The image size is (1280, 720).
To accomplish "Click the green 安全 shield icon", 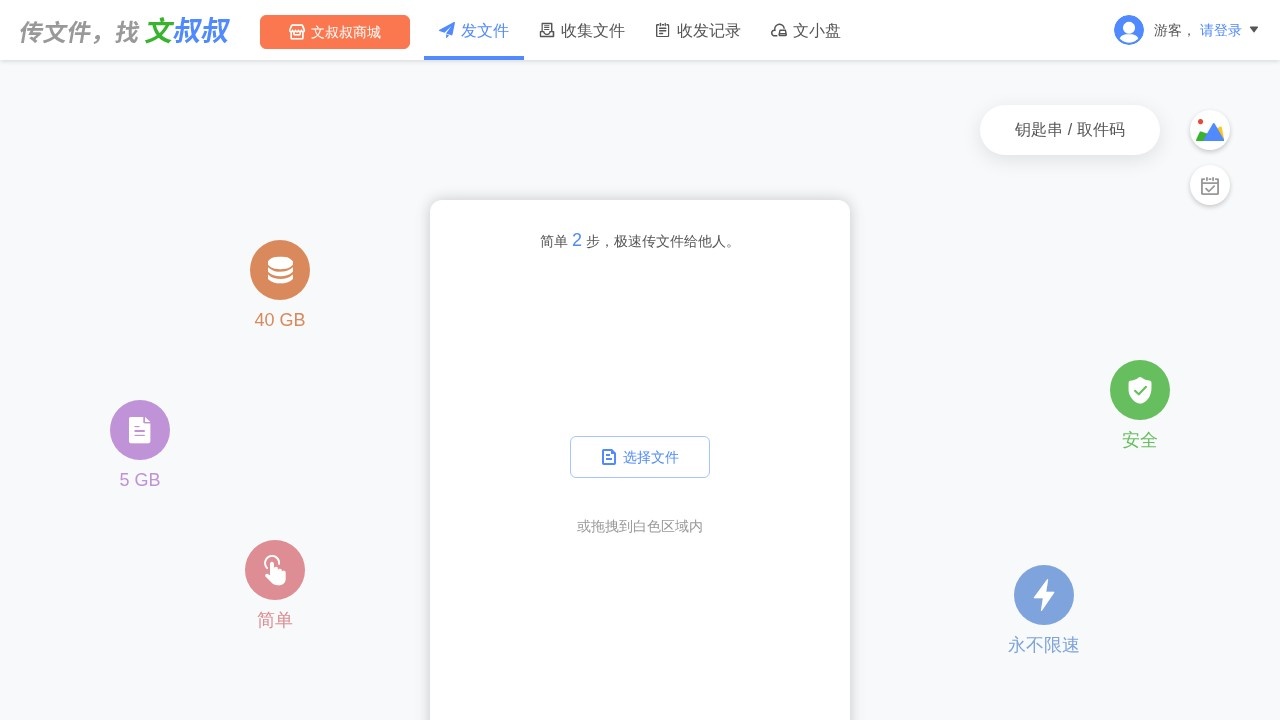I will 1140,390.
